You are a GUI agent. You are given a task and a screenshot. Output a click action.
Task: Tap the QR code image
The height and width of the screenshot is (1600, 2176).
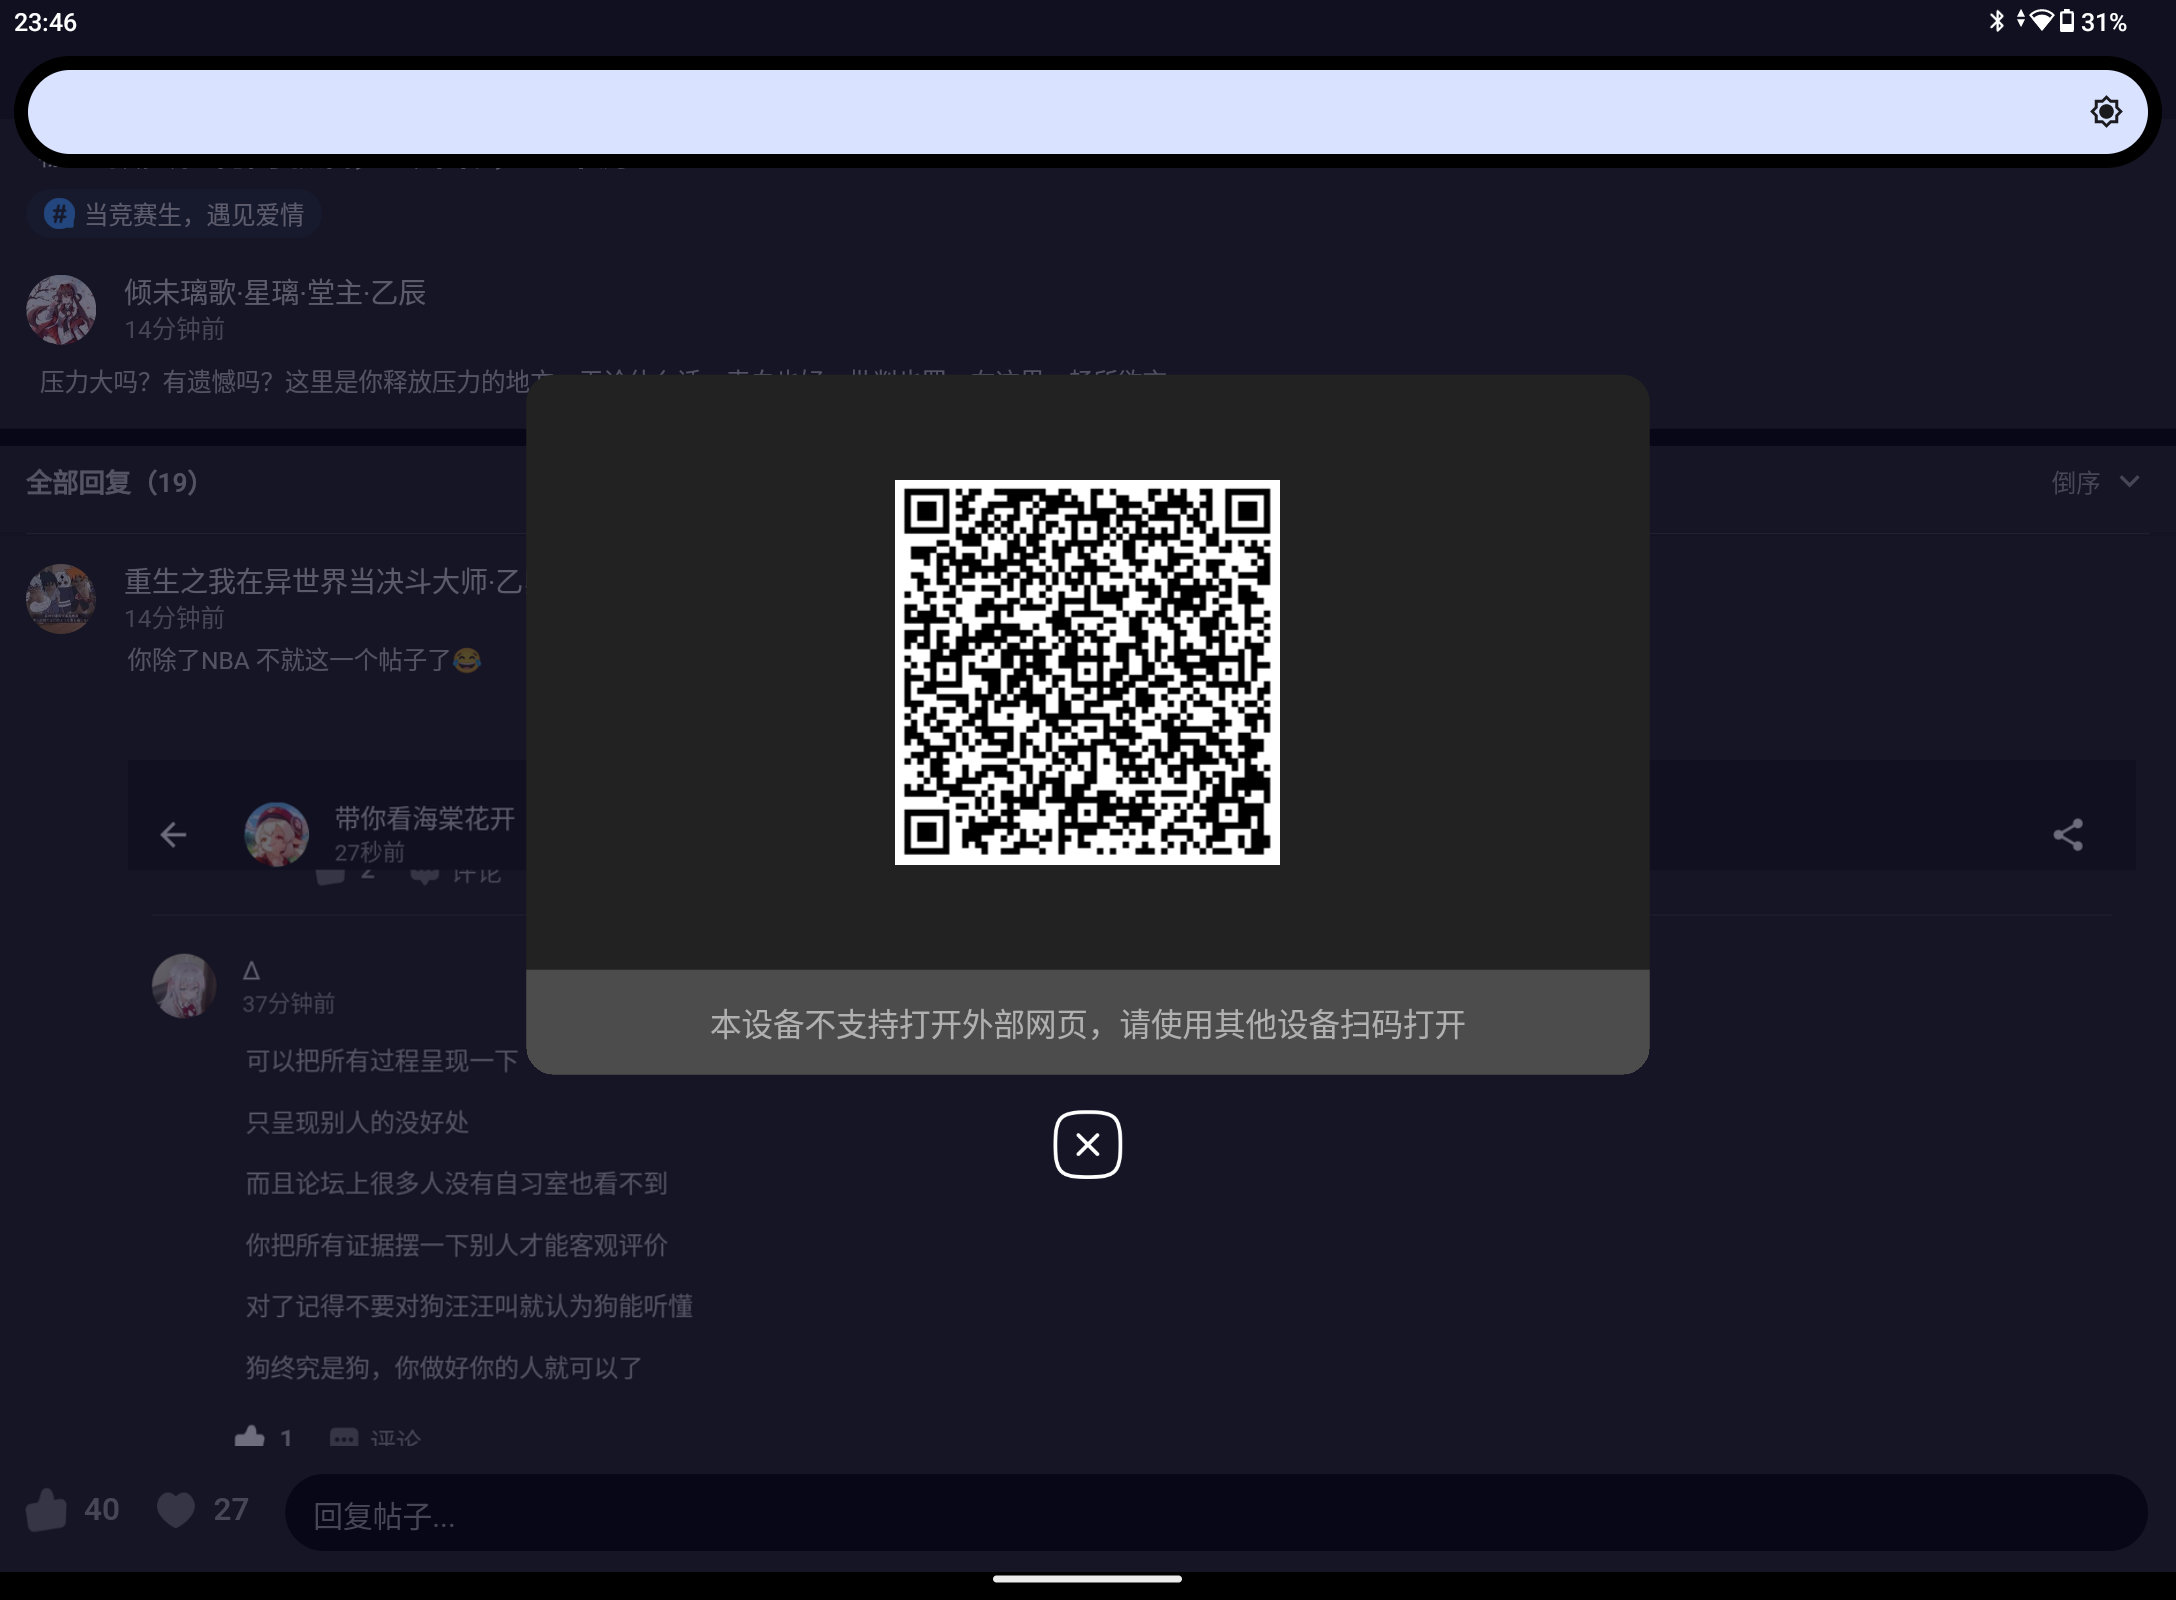coord(1087,672)
